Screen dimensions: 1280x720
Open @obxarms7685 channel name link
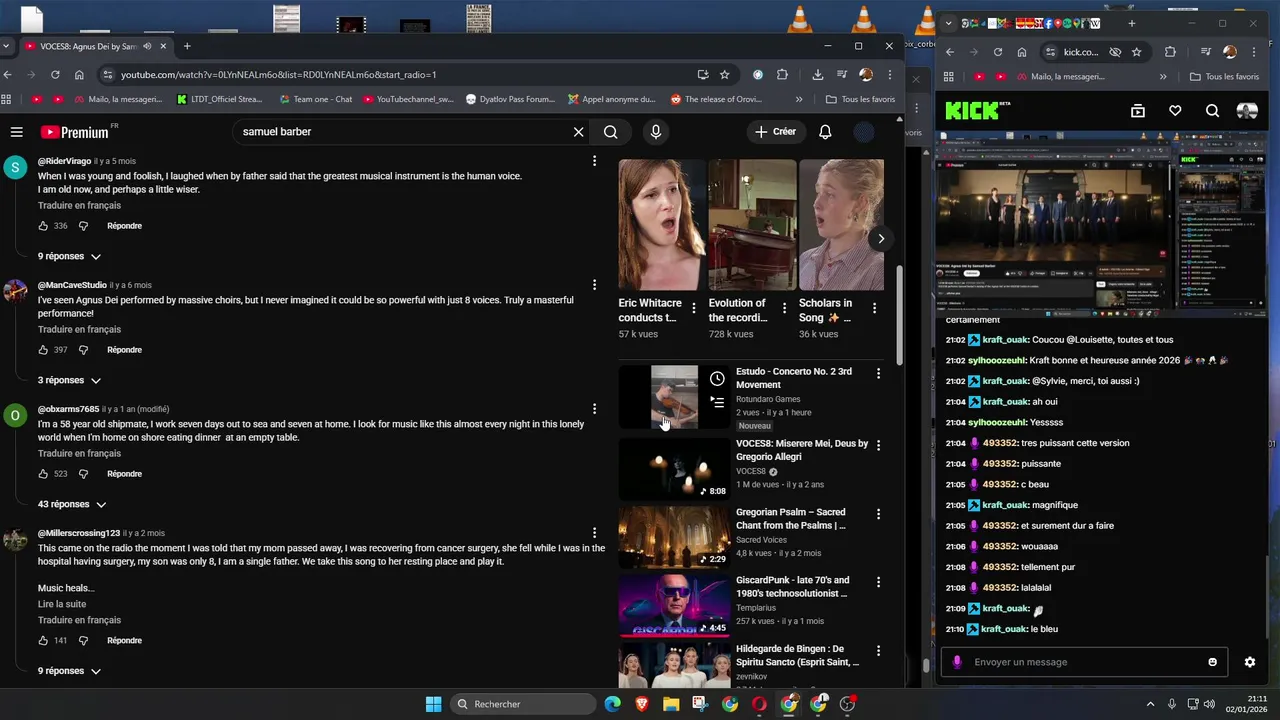pos(68,409)
